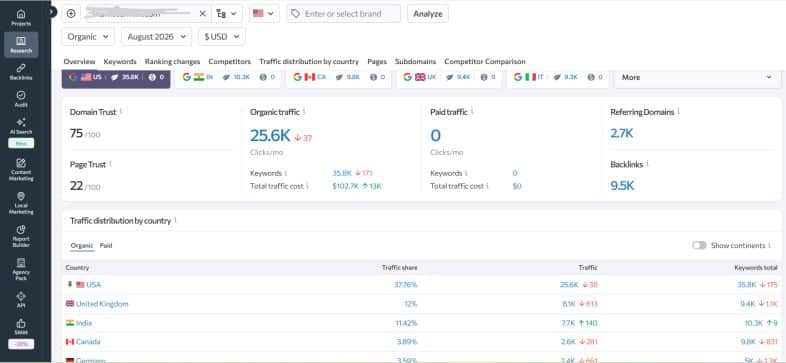Open AI Search in sidebar

(x=21, y=126)
